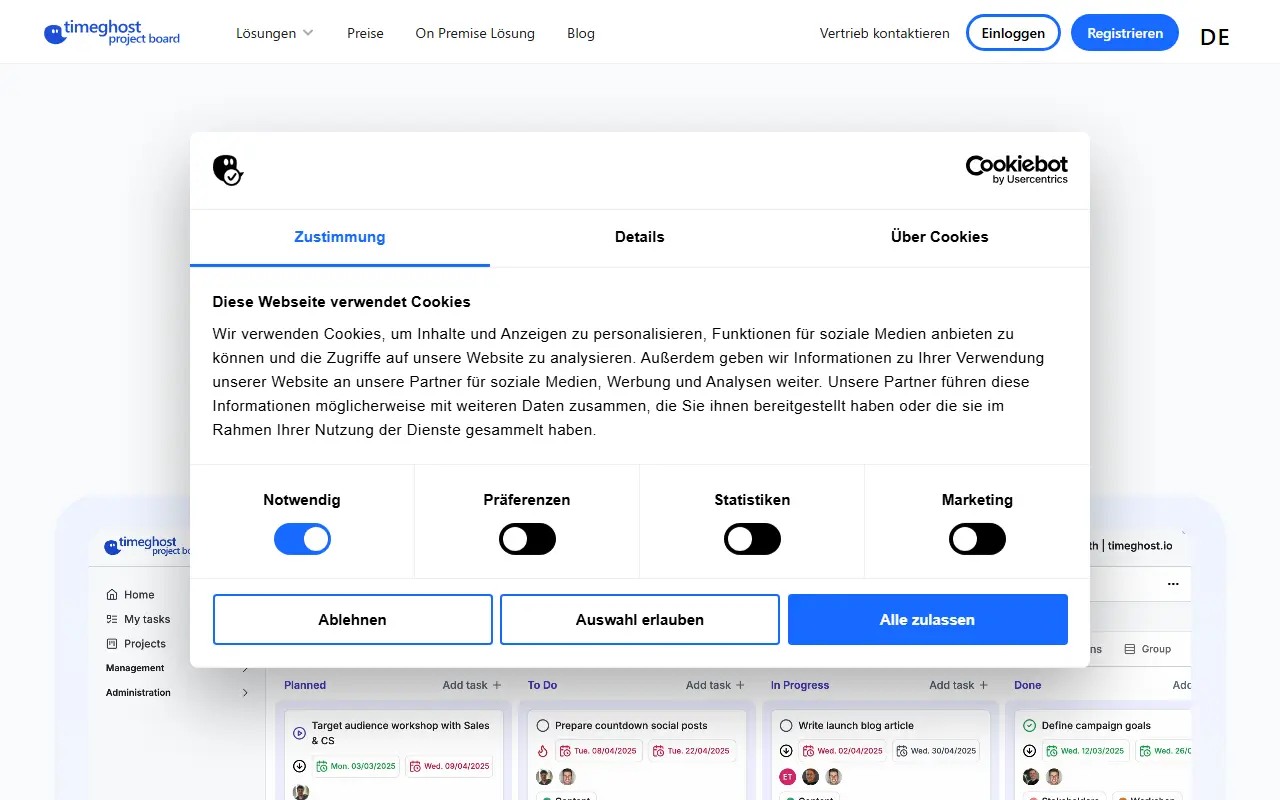Open the On Premise Lösung menu item

click(x=475, y=33)
